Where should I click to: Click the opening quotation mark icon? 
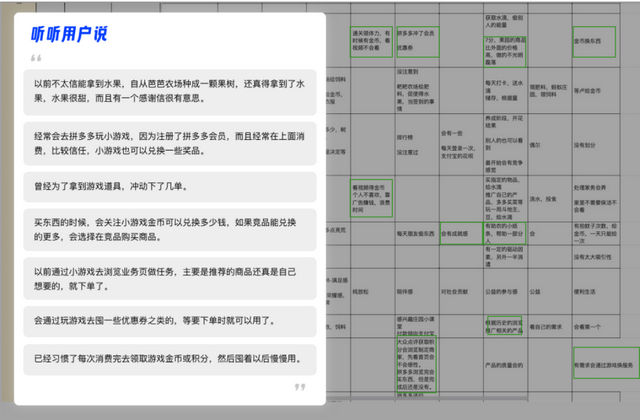point(36,58)
